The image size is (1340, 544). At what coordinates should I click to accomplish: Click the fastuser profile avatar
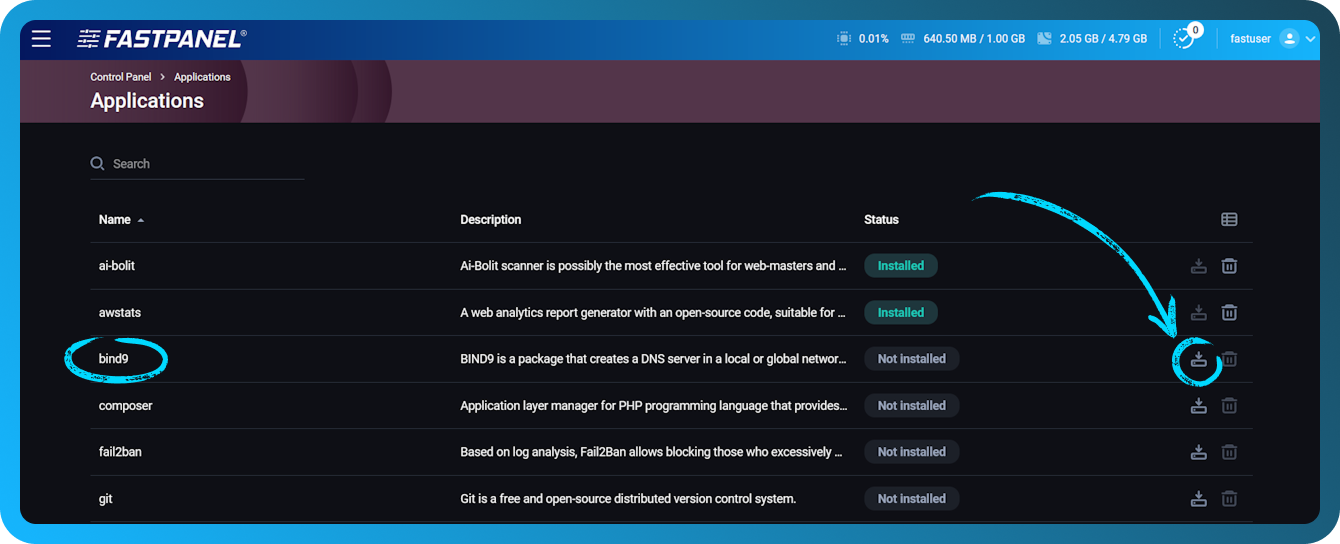1289,39
